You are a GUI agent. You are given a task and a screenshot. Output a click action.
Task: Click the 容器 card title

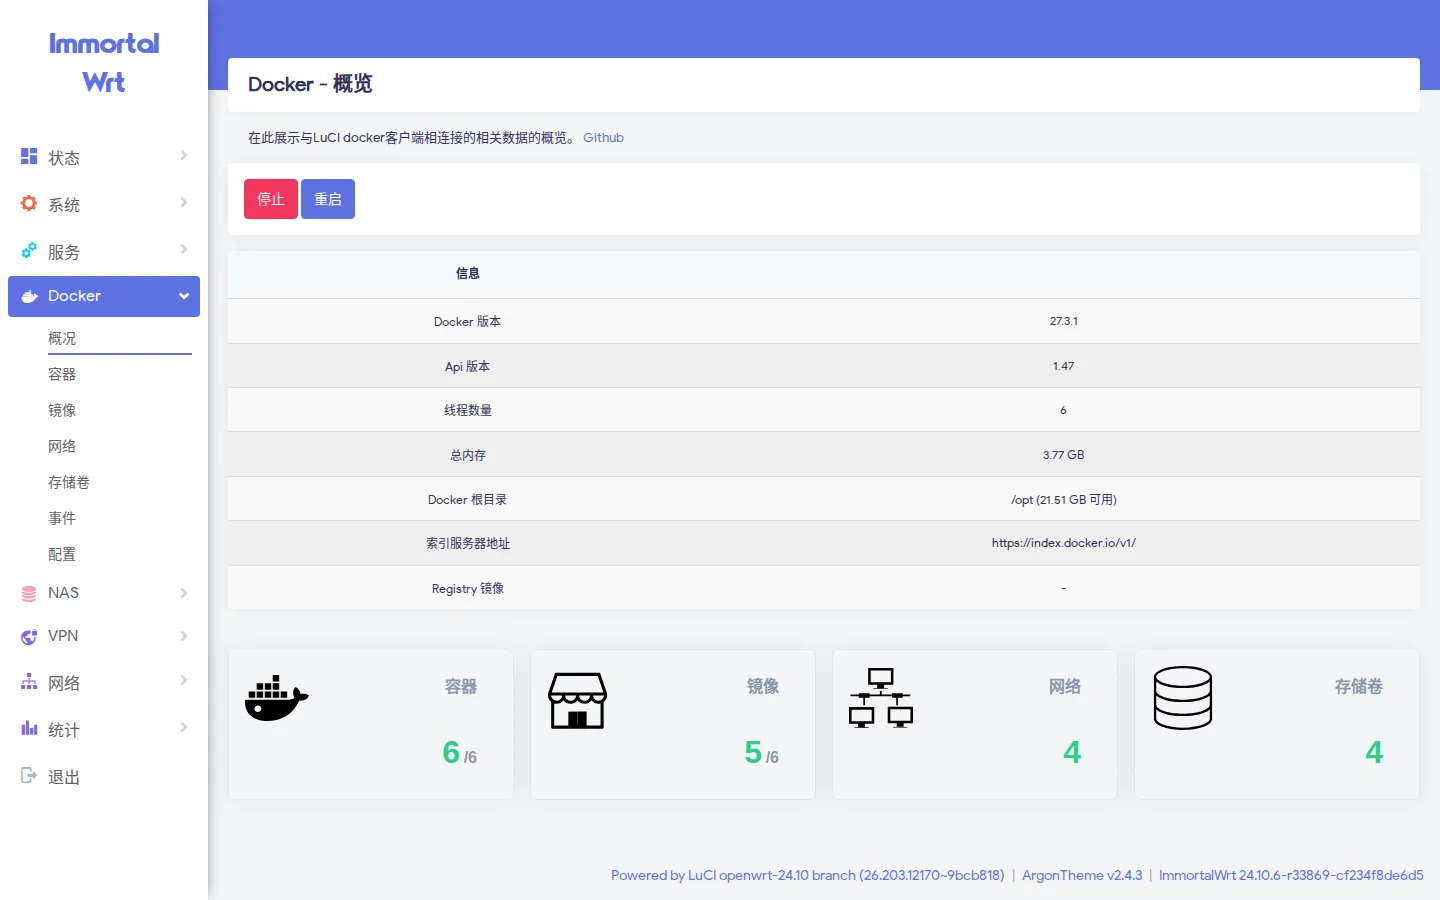pos(461,686)
